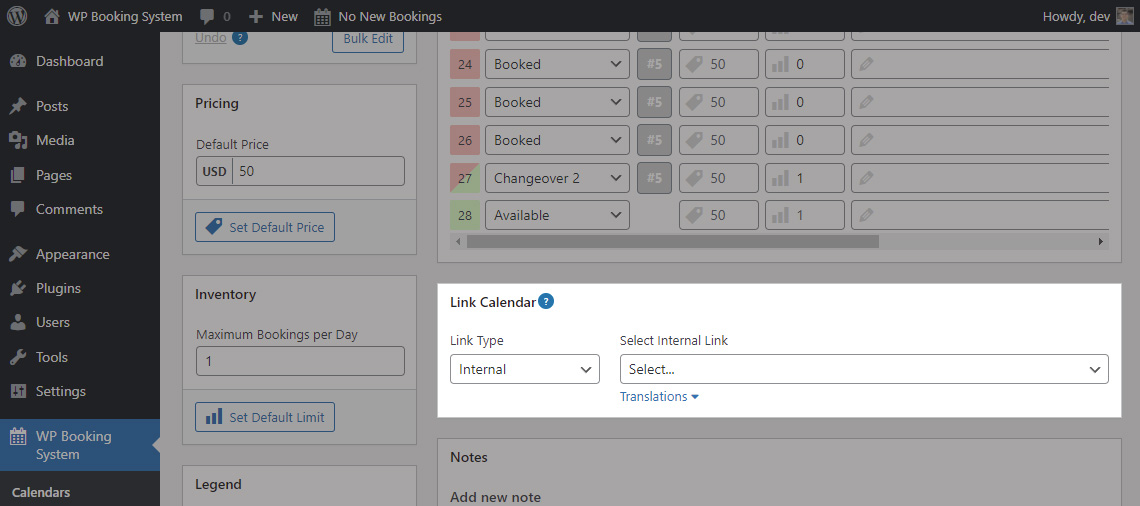Edit the price field for day 24

719,64
